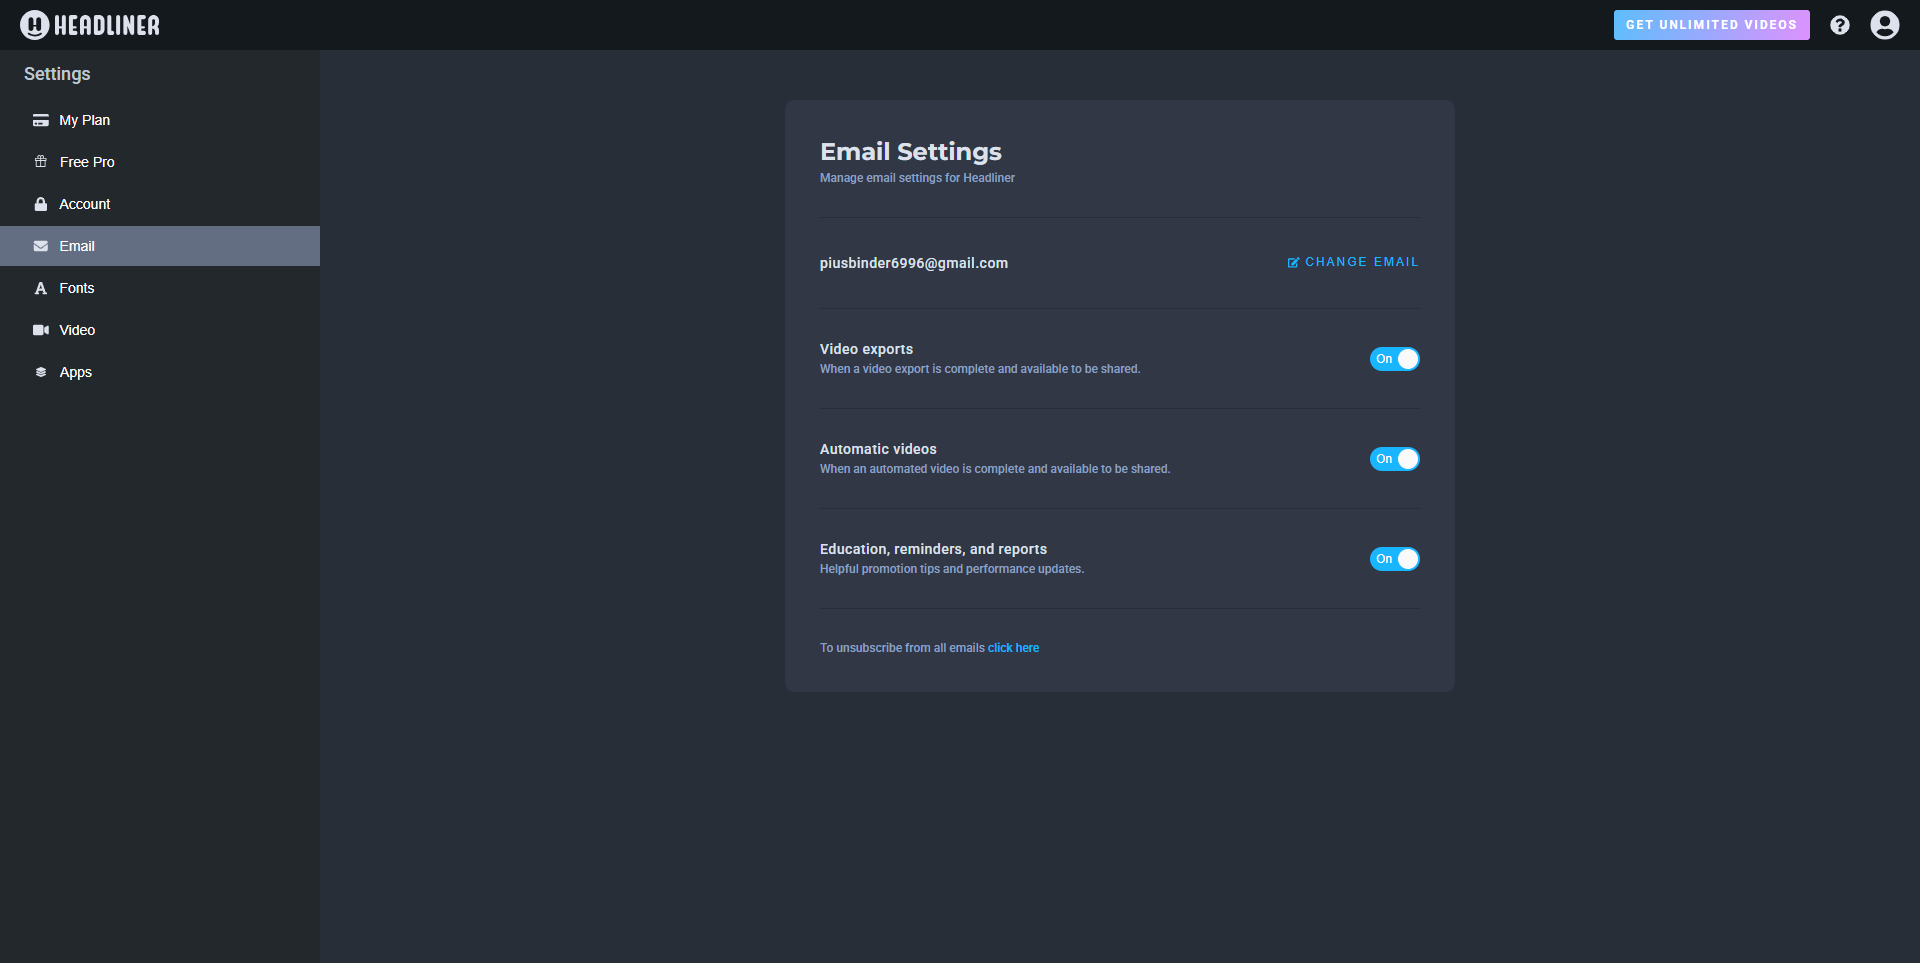Click the Headliner wordmark text

pyautogui.click(x=107, y=25)
